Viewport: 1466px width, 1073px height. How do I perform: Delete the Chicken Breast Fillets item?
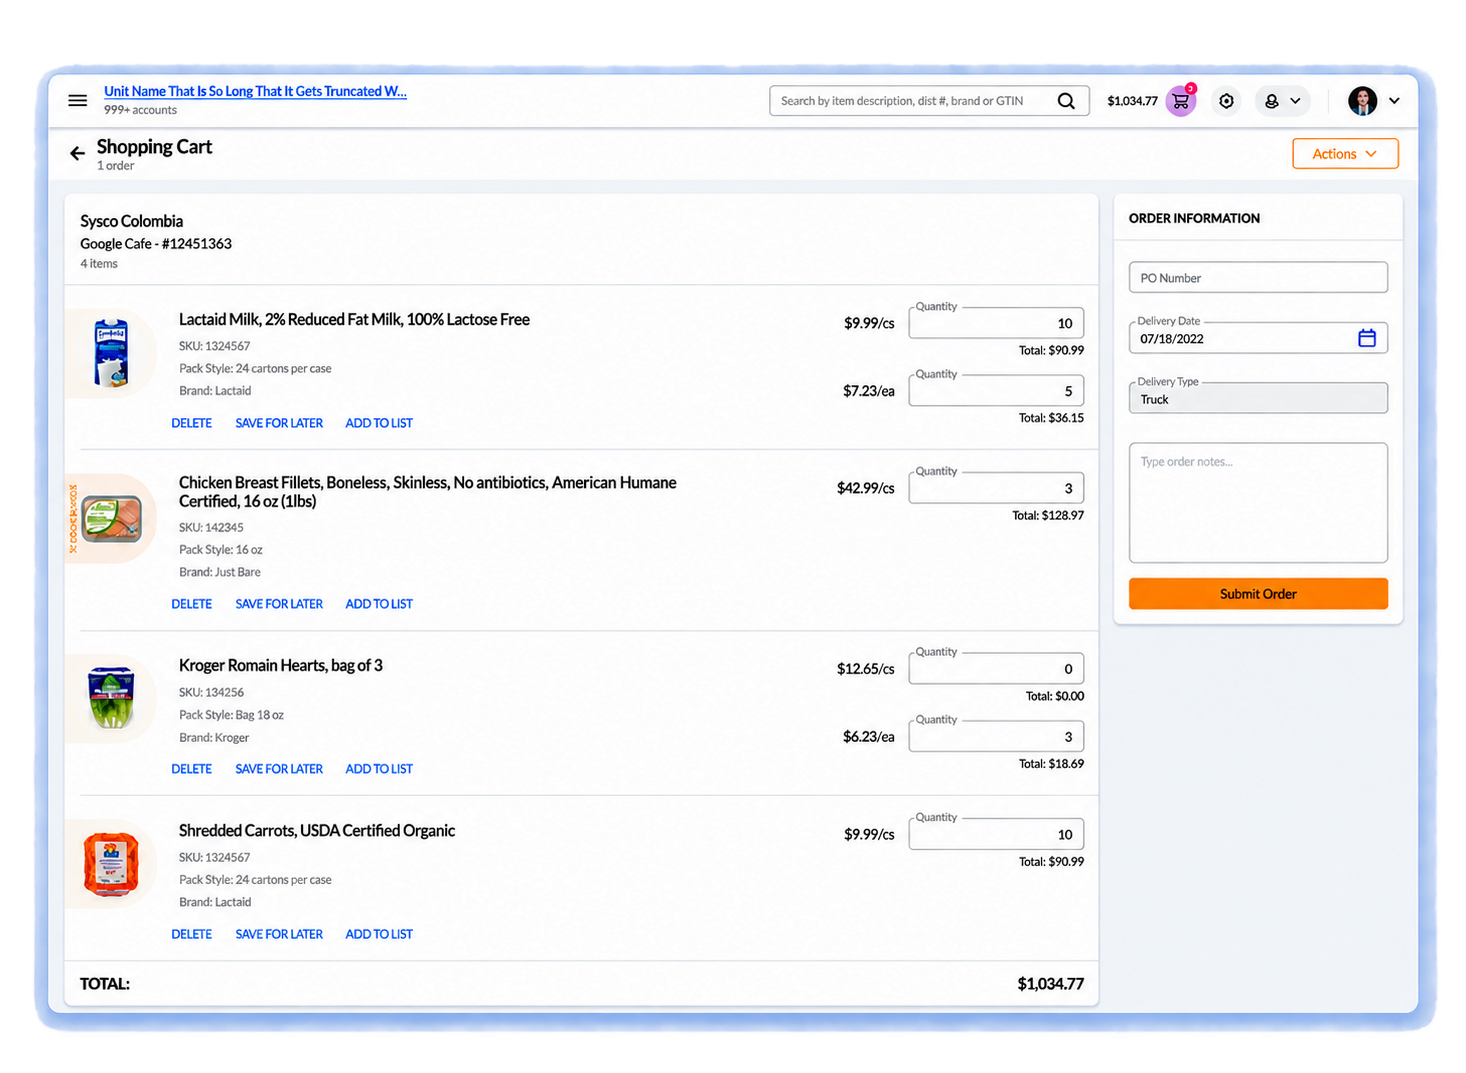click(191, 604)
